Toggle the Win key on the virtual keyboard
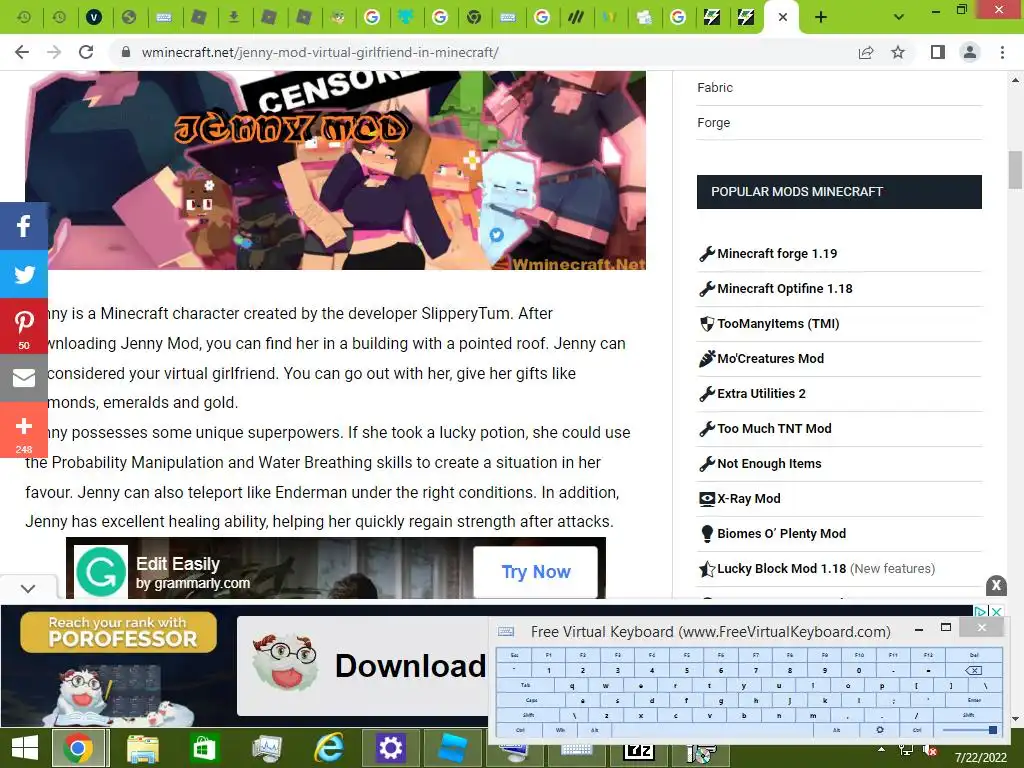This screenshot has width=1024, height=768. (560, 730)
